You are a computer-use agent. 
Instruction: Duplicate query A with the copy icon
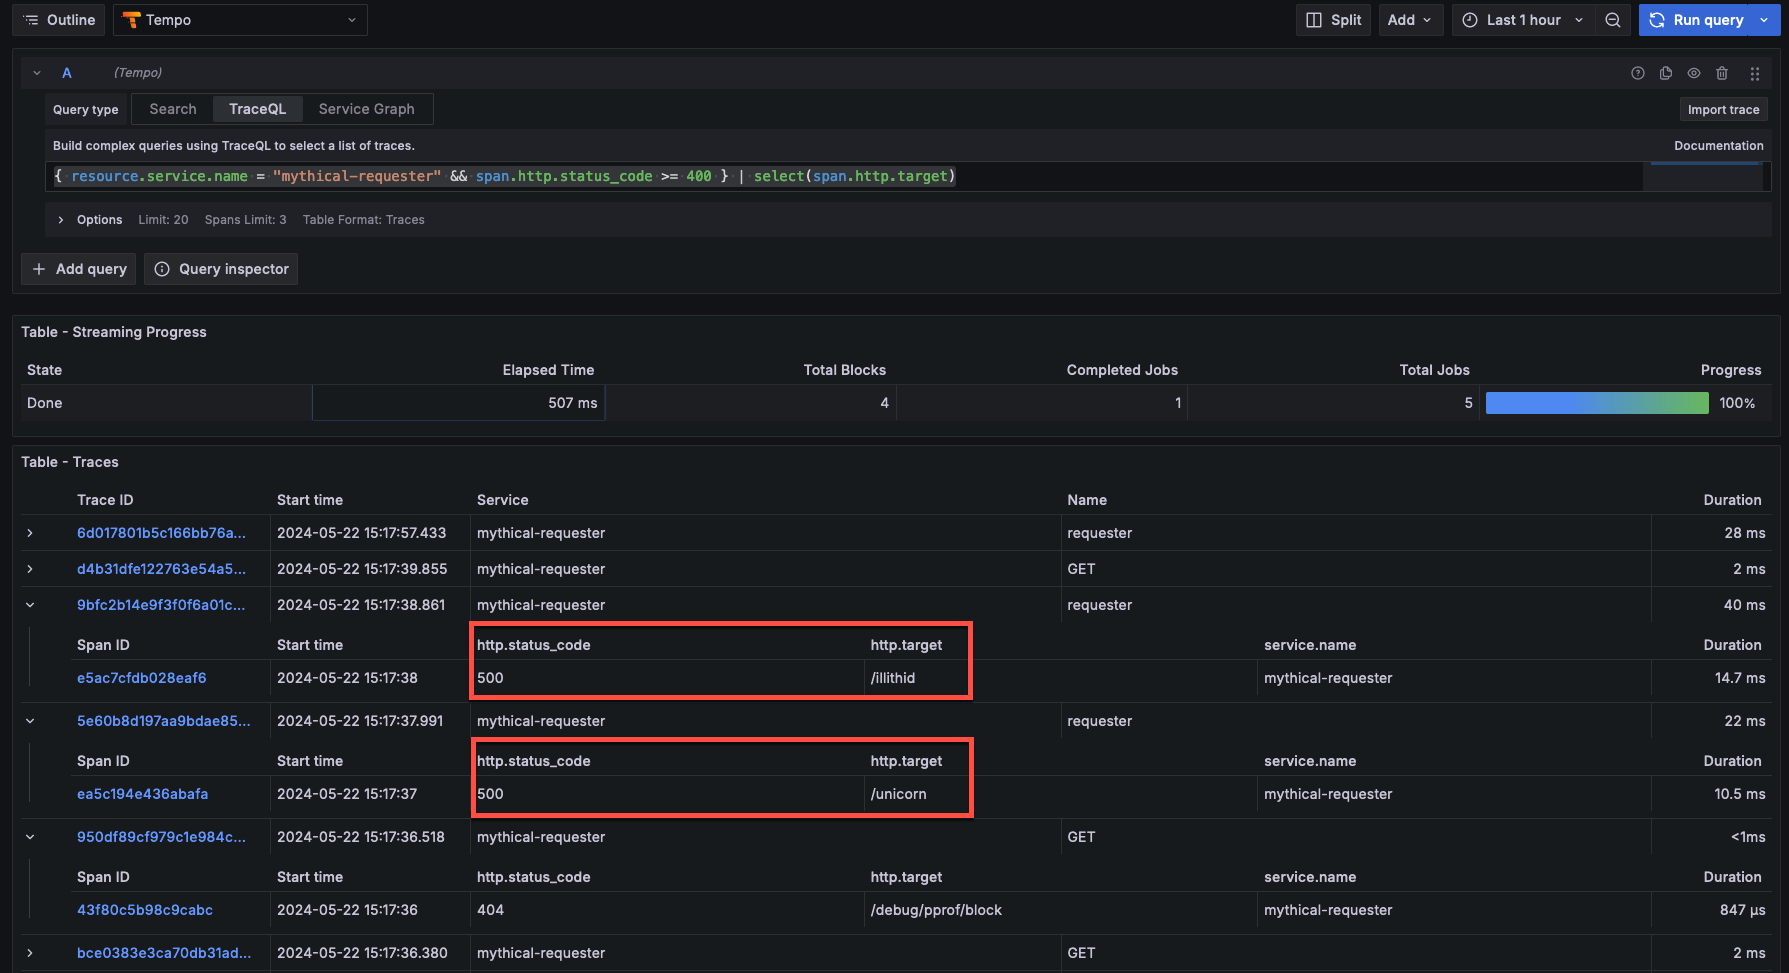[x=1665, y=72]
